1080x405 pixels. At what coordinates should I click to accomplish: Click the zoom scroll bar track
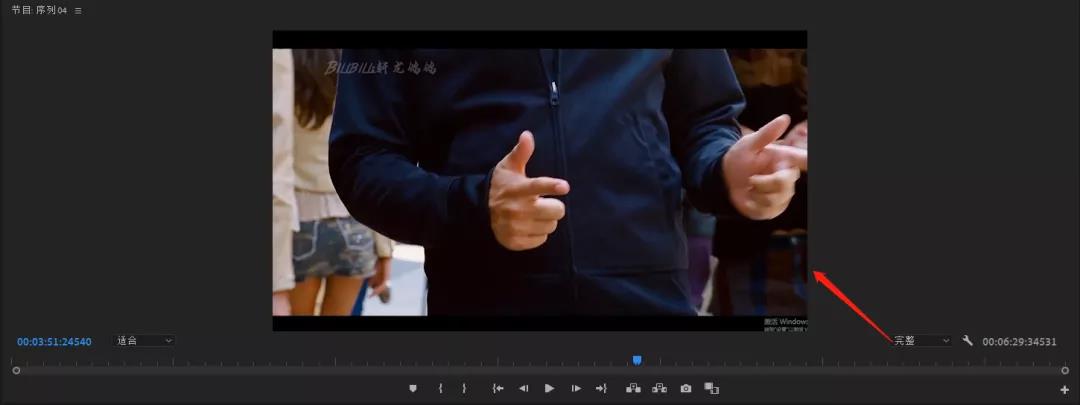coord(540,371)
